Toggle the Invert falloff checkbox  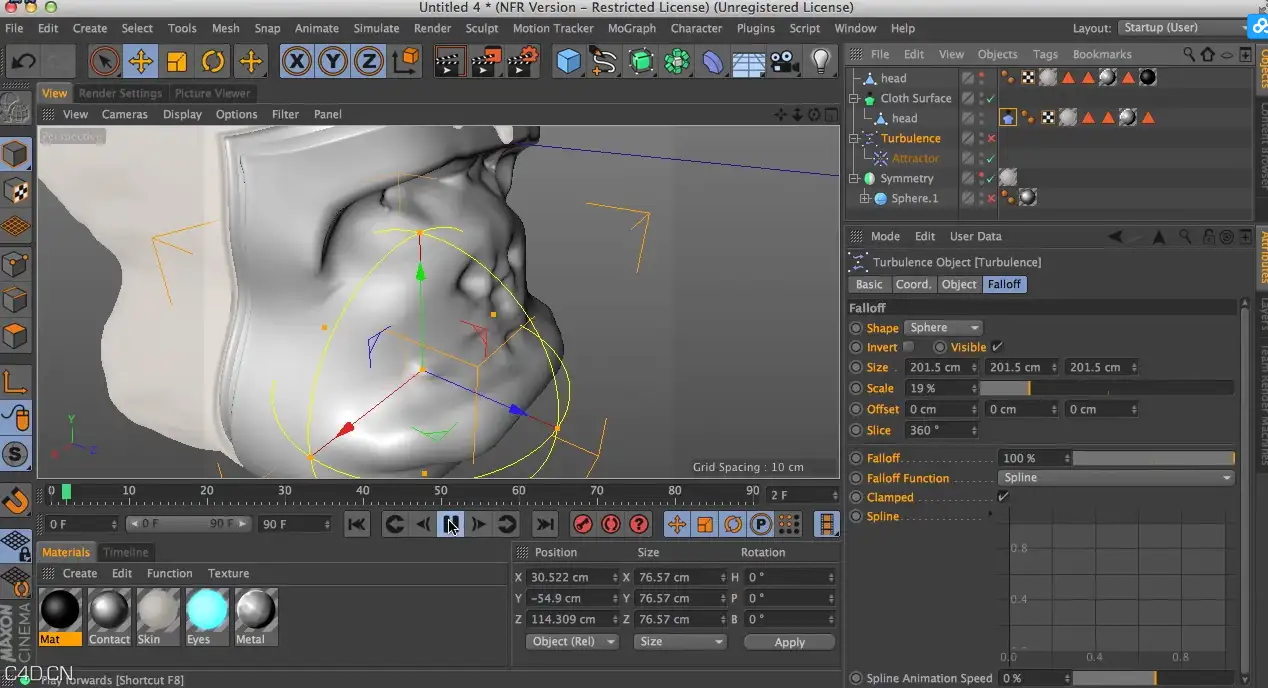[908, 347]
